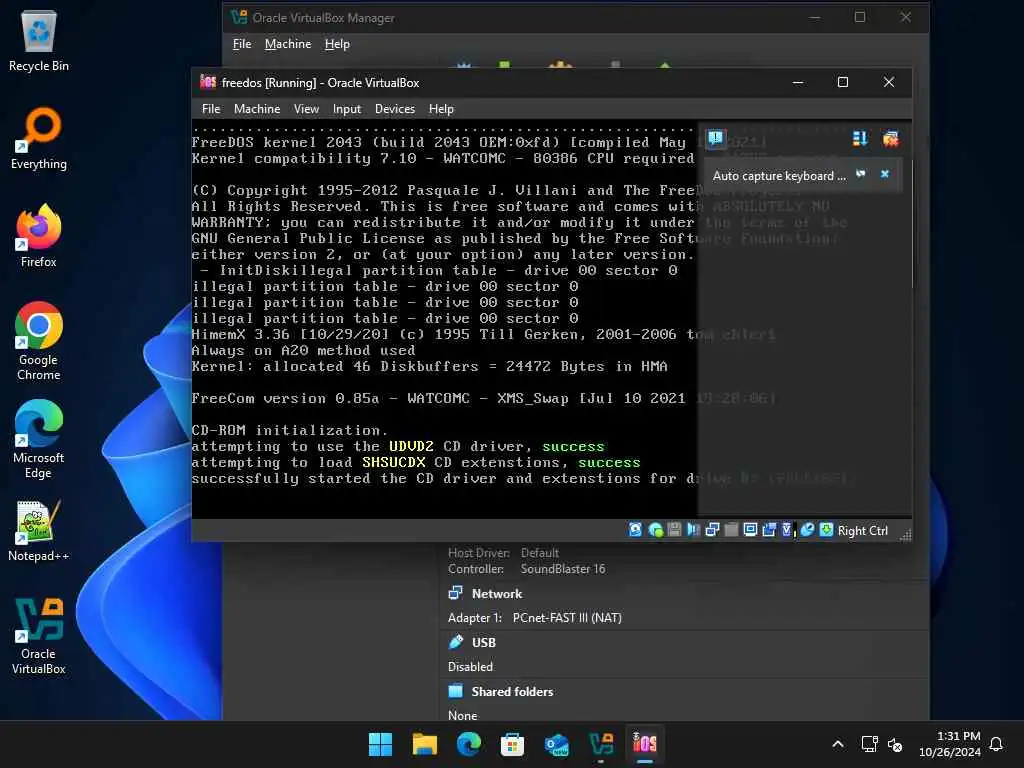The width and height of the screenshot is (1024, 768).
Task: Click the Right Ctrl host key label
Action: click(x=862, y=531)
